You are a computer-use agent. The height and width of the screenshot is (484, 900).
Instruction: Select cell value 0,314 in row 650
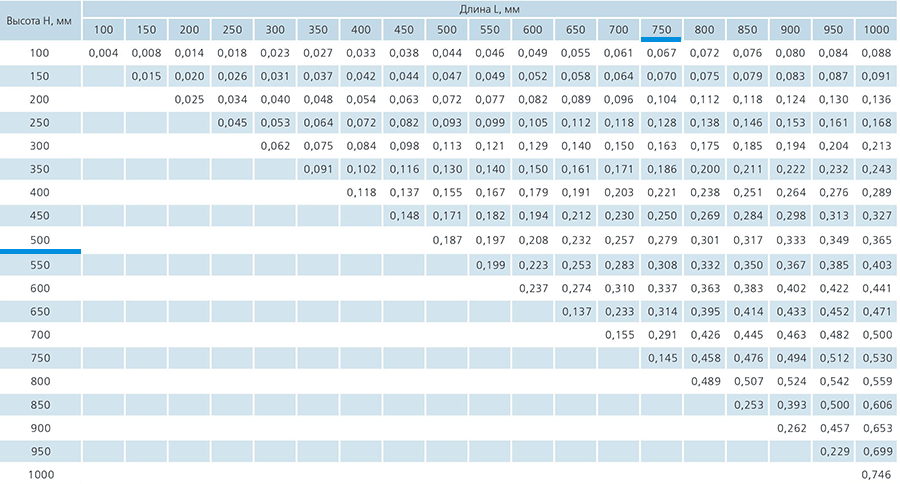tap(662, 312)
